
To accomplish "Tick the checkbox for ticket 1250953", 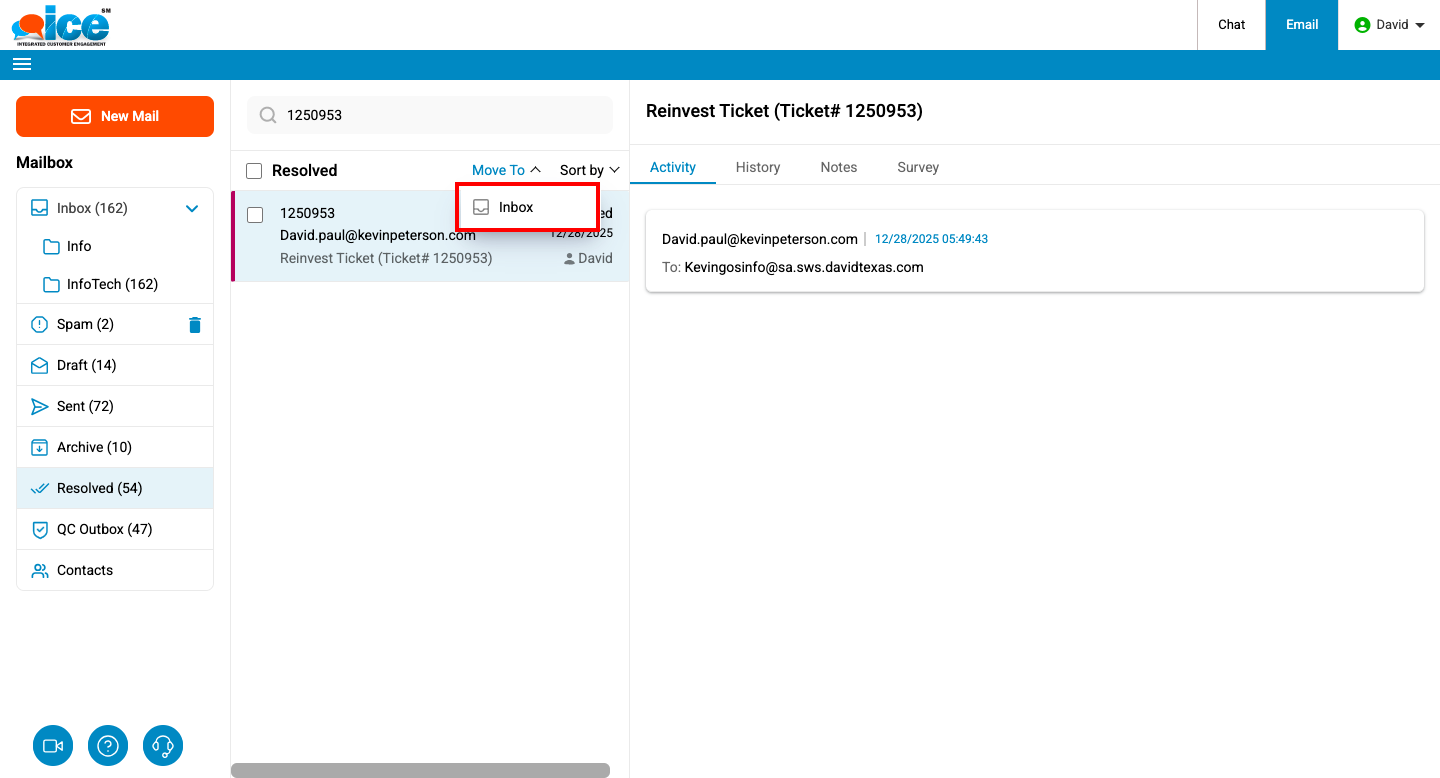I will point(255,215).
